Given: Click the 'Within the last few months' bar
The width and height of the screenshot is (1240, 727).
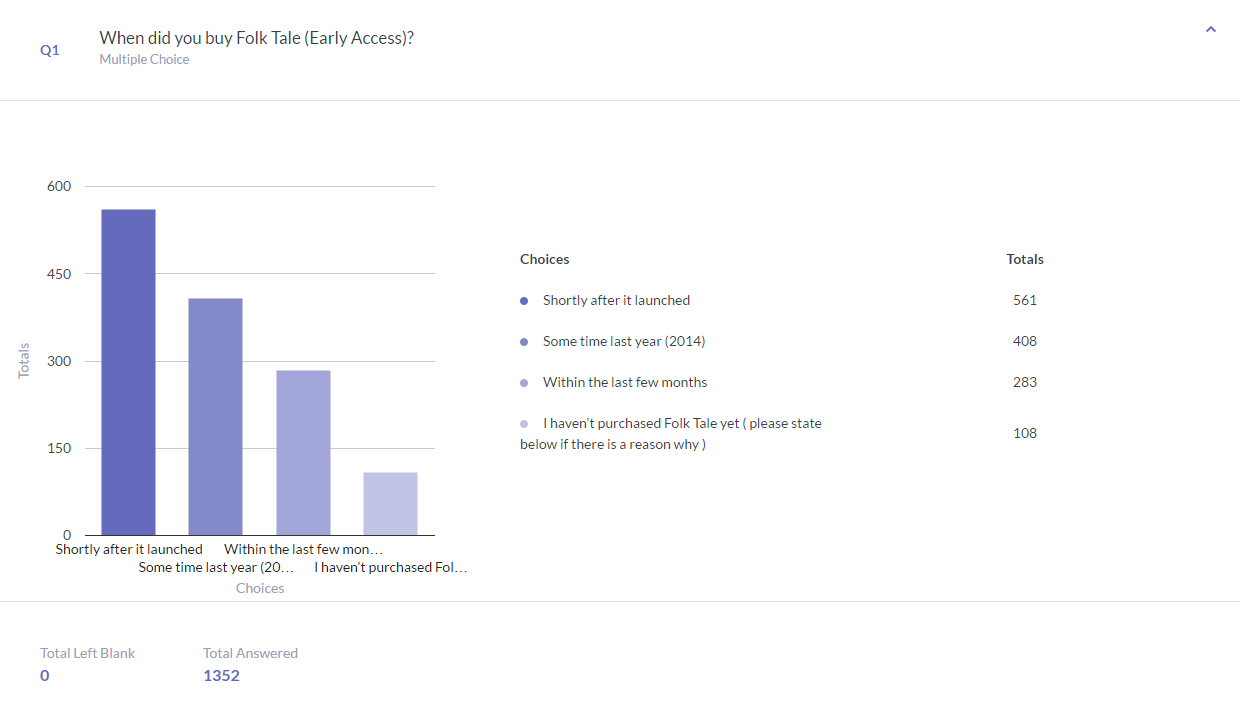Looking at the screenshot, I should pyautogui.click(x=303, y=453).
